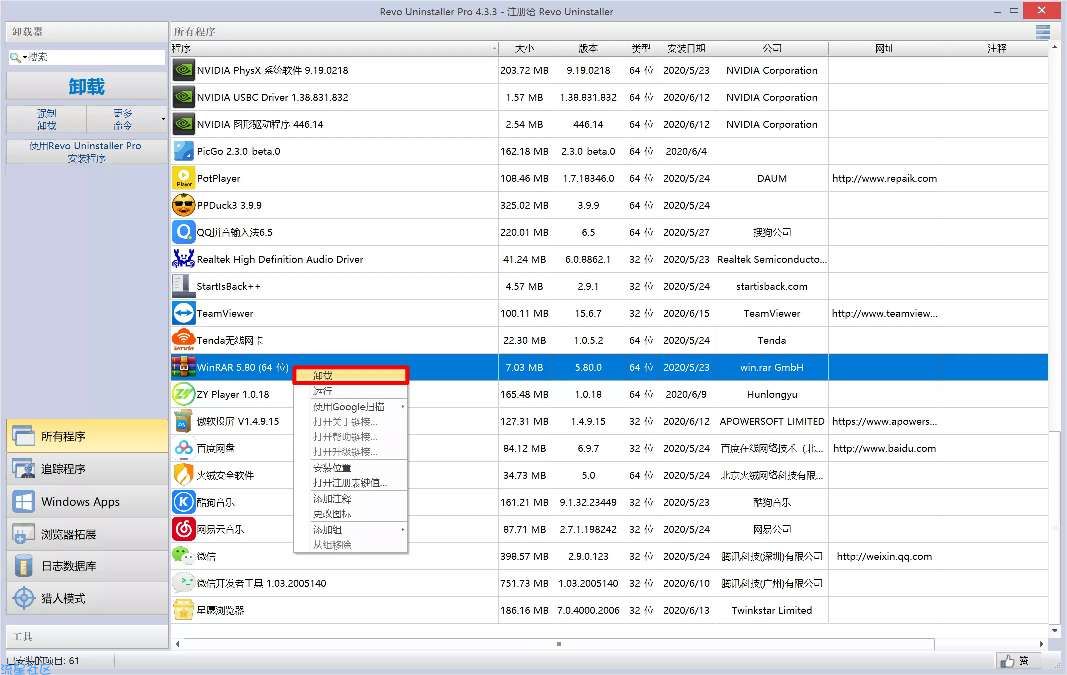
Task: Expand the 更多命令 (More Commands) dropdown arrow
Action: 163,119
